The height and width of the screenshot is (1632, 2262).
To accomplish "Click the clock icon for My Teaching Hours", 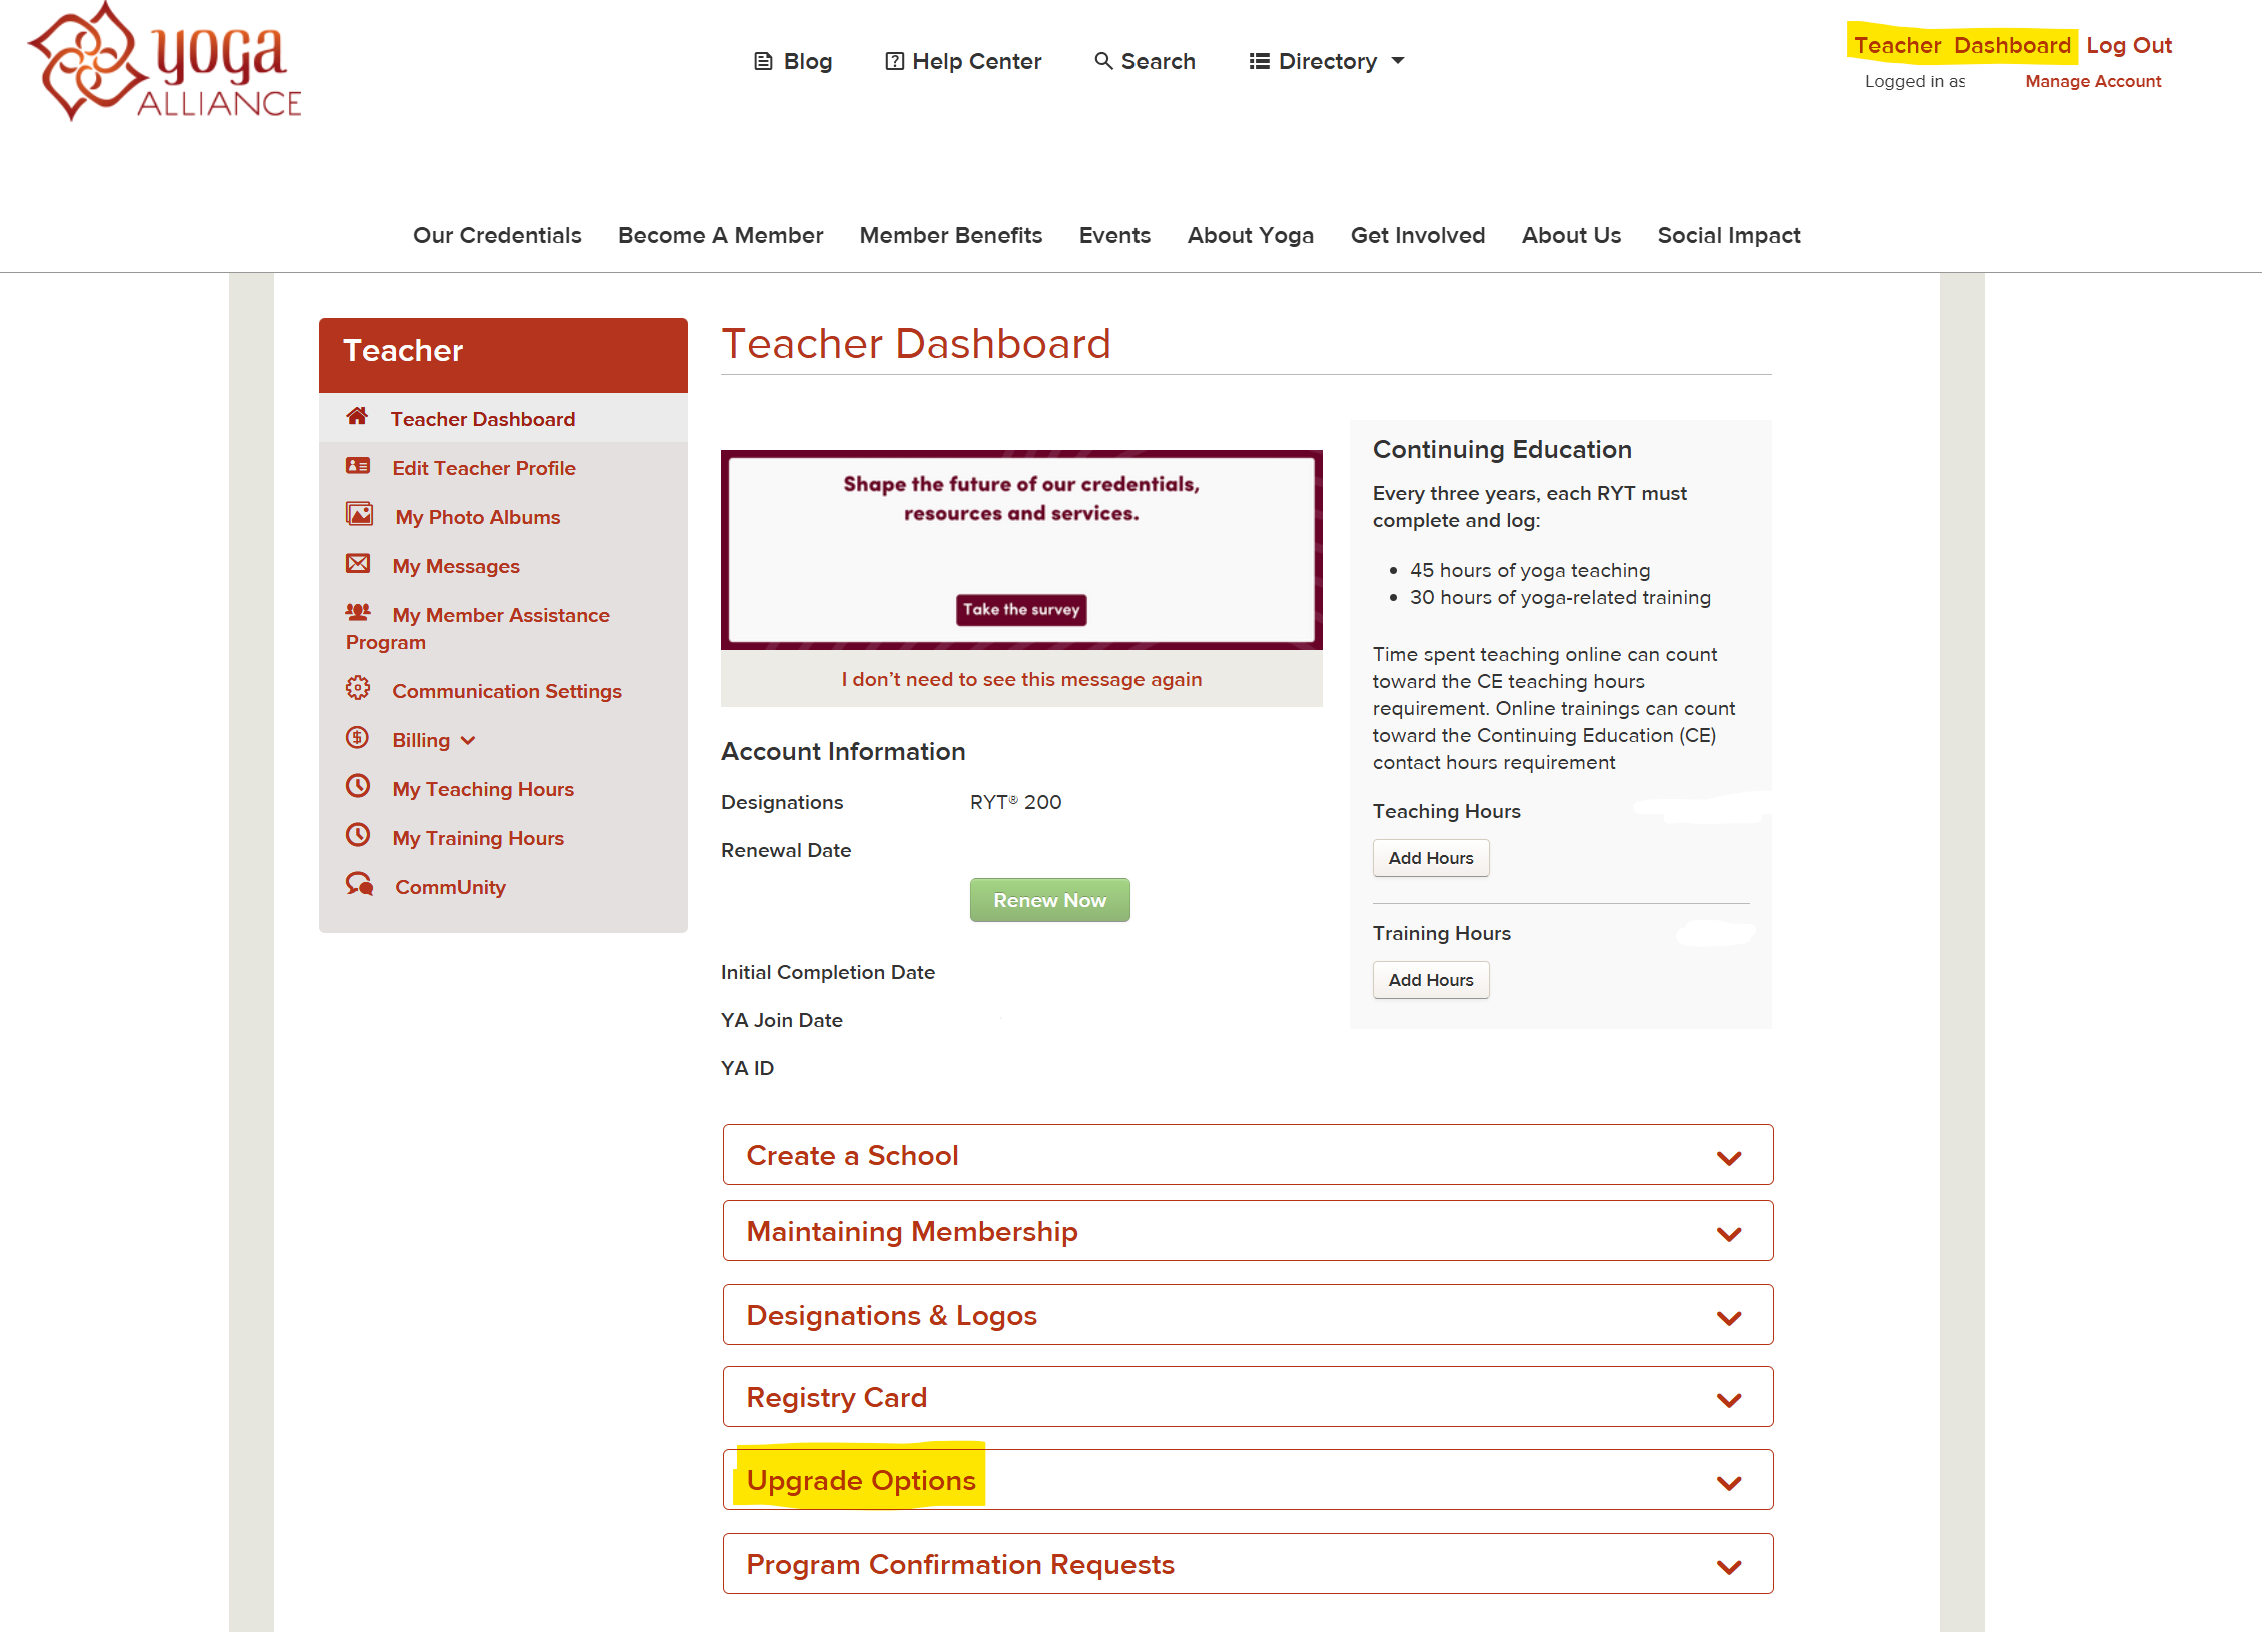I will pos(358,787).
